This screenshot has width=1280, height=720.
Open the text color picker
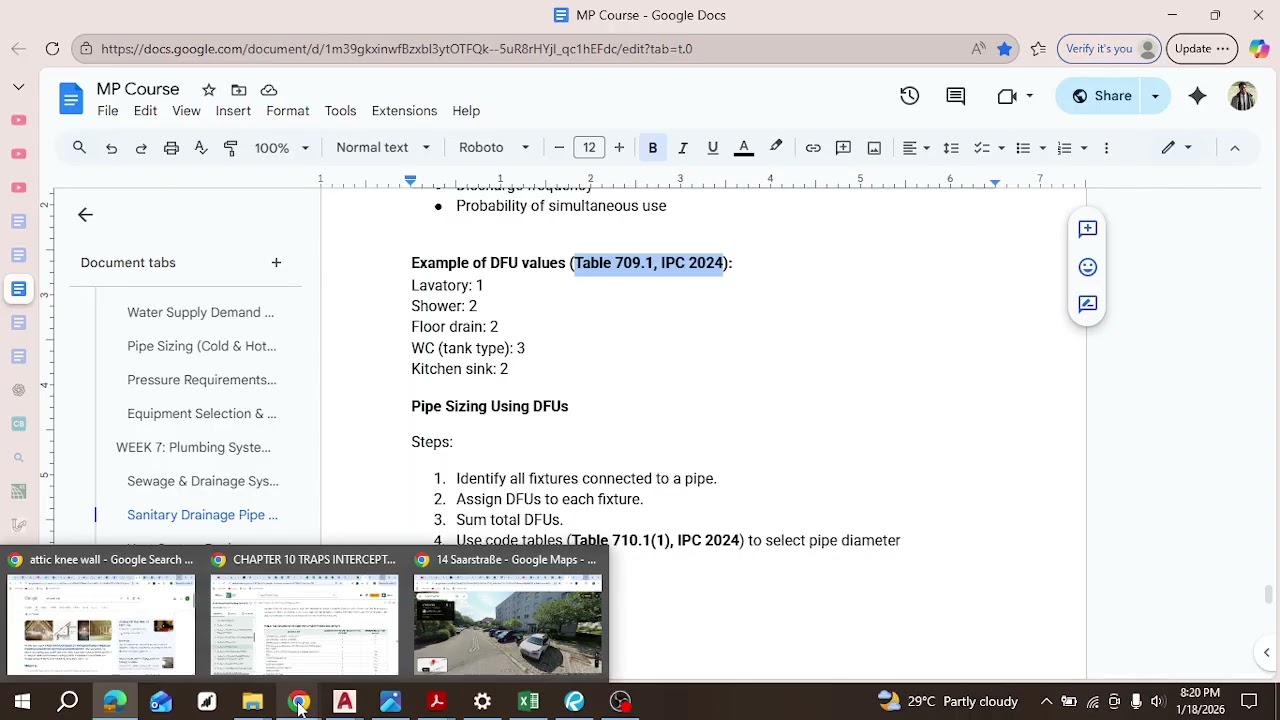[744, 148]
